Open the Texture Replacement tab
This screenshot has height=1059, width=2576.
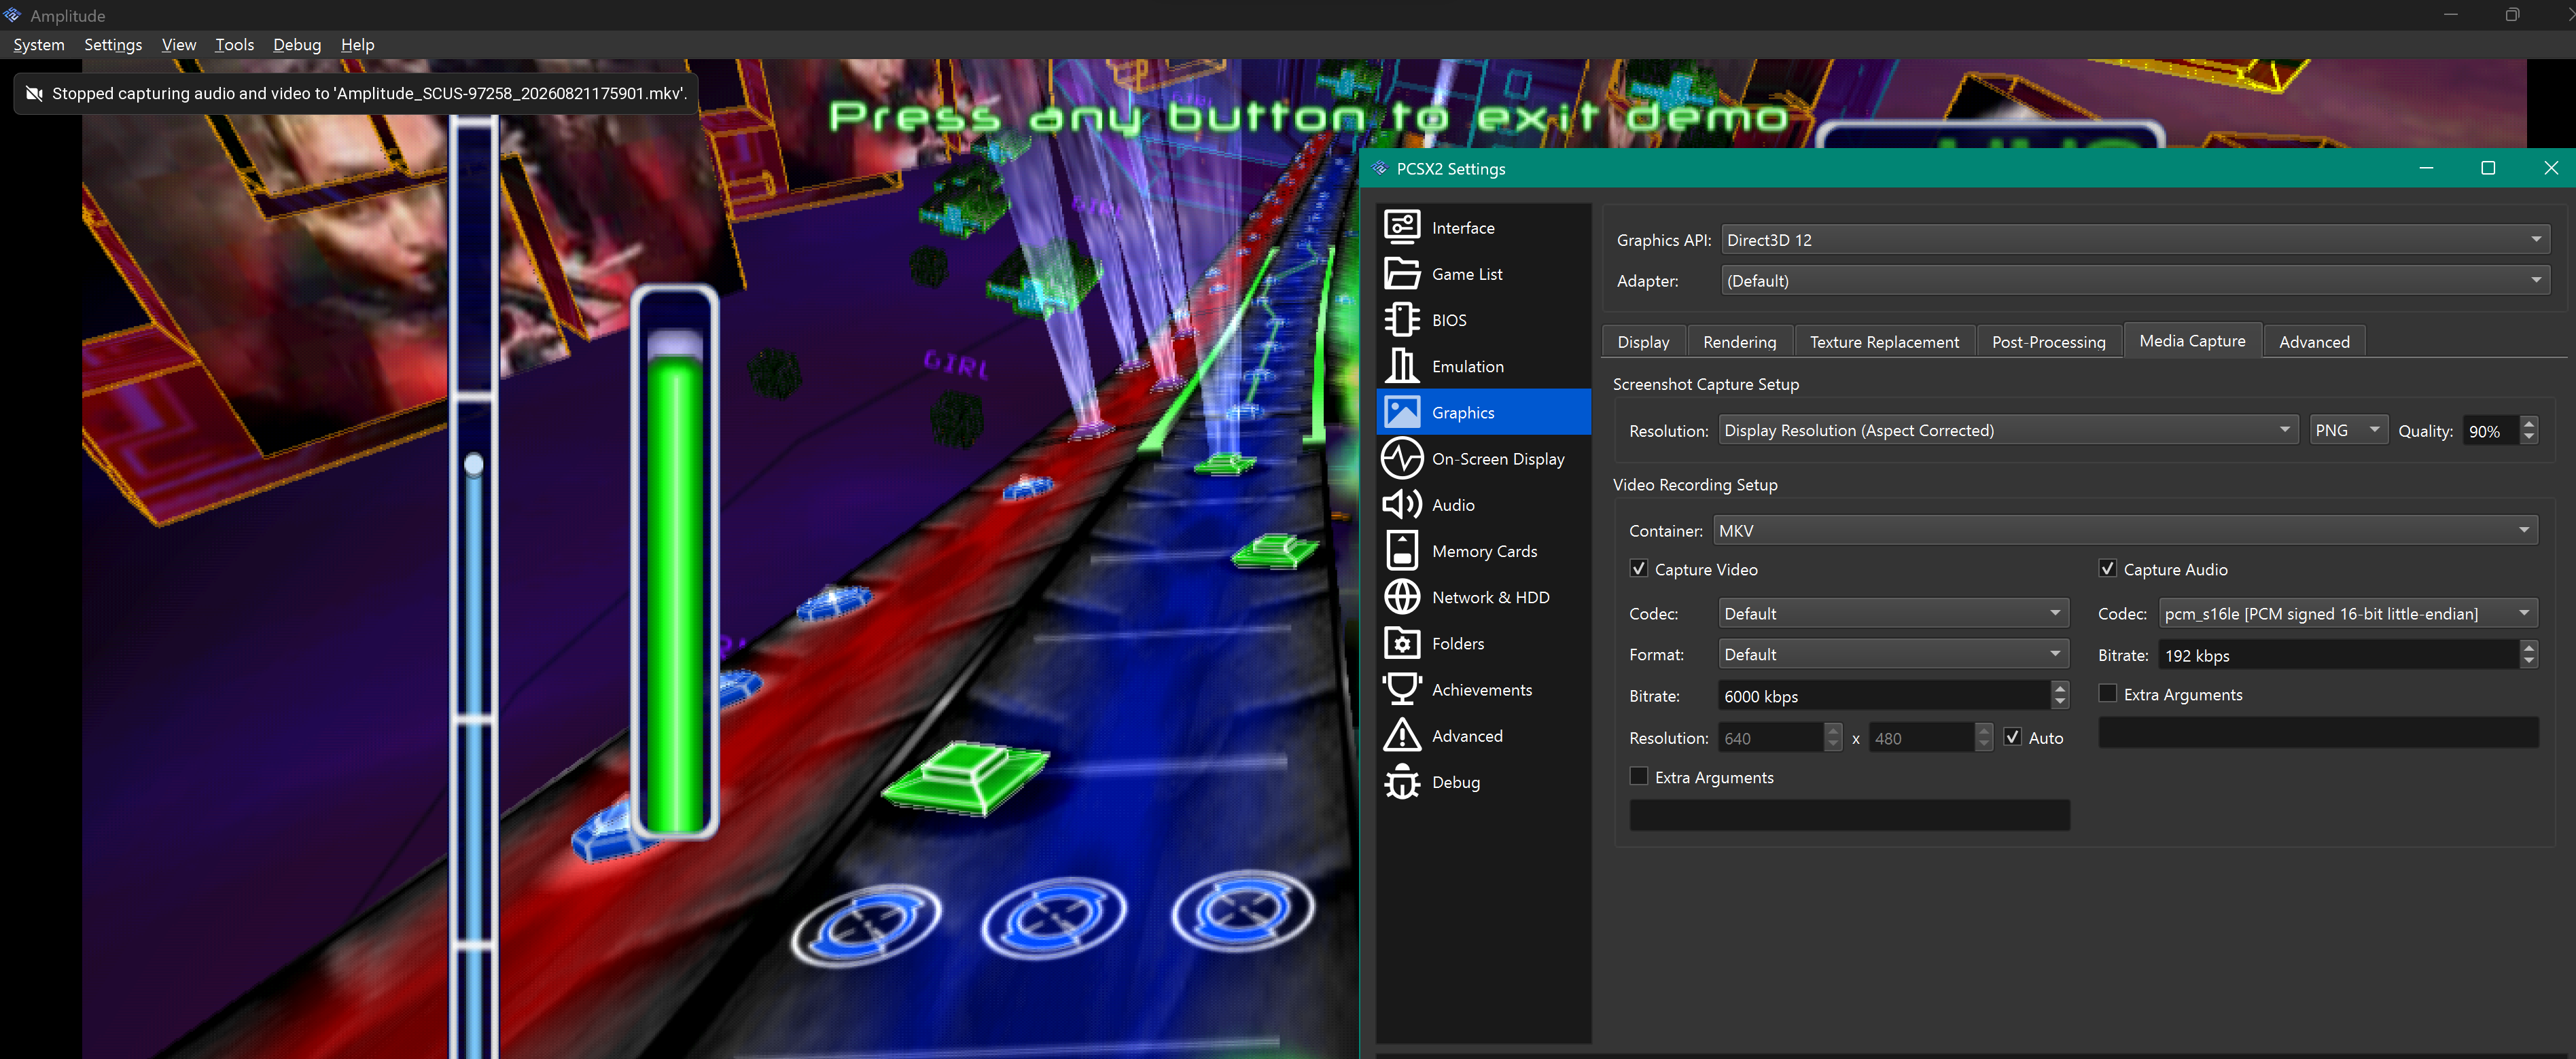pyautogui.click(x=1884, y=342)
